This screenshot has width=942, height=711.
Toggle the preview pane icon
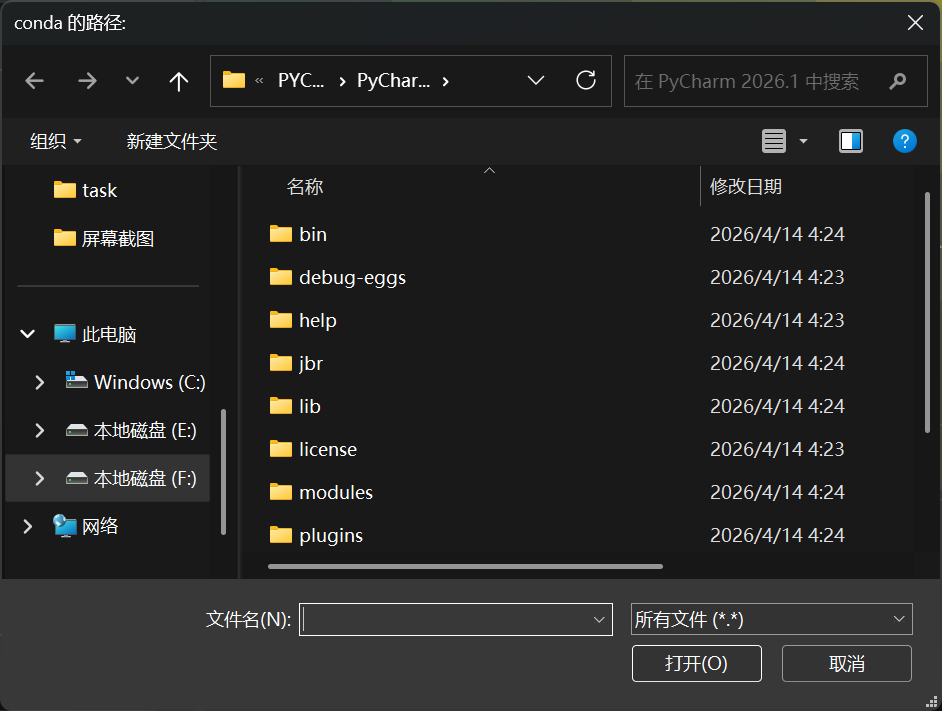851,141
